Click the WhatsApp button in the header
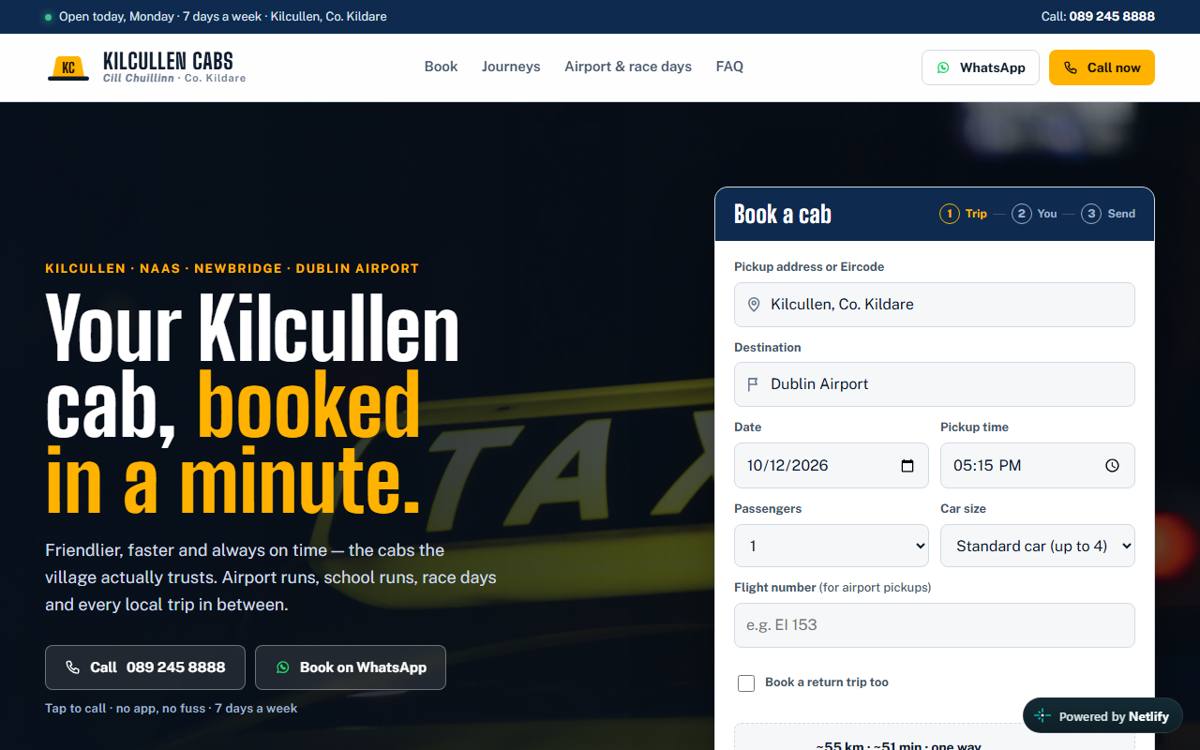 pyautogui.click(x=980, y=68)
